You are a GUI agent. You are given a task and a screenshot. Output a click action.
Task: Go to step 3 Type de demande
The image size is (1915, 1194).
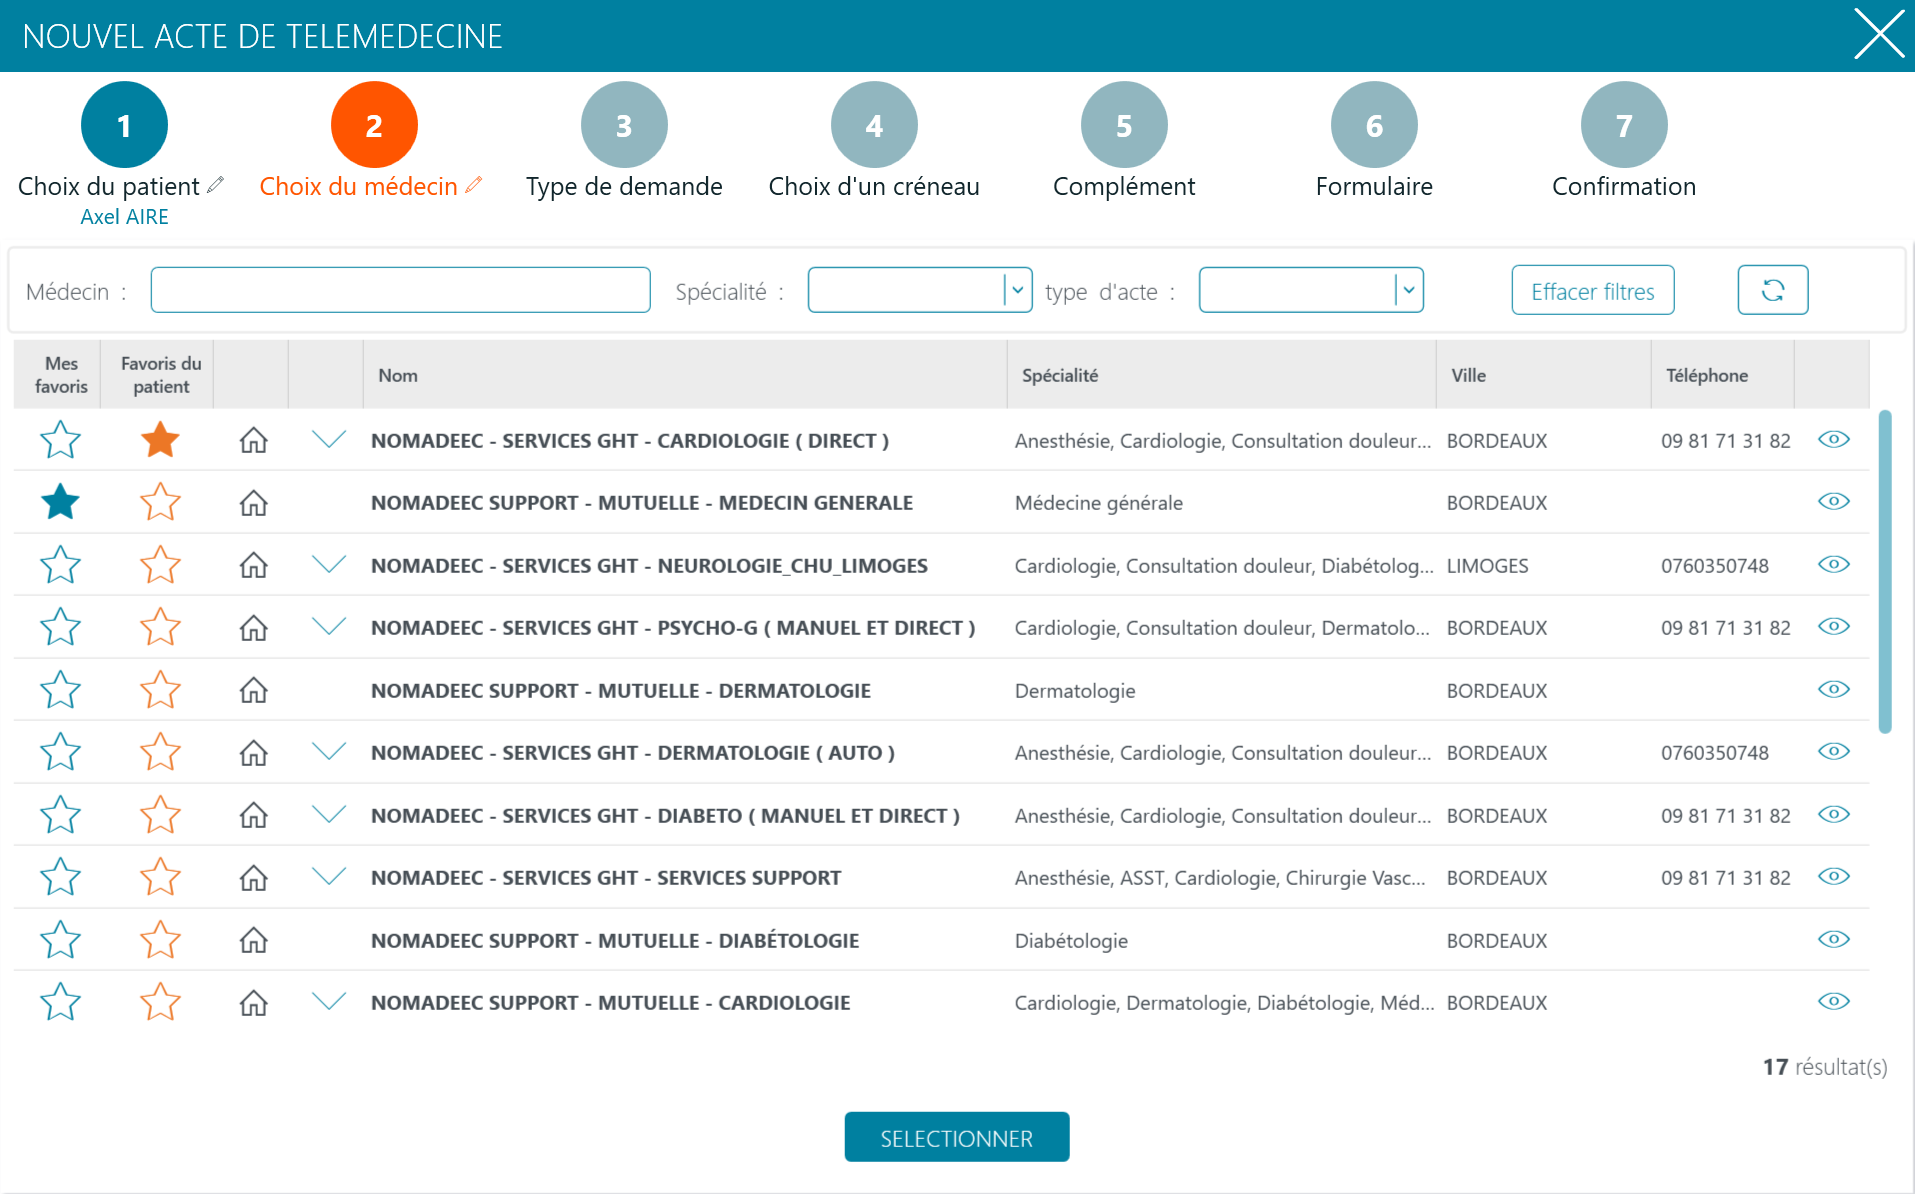click(x=624, y=125)
